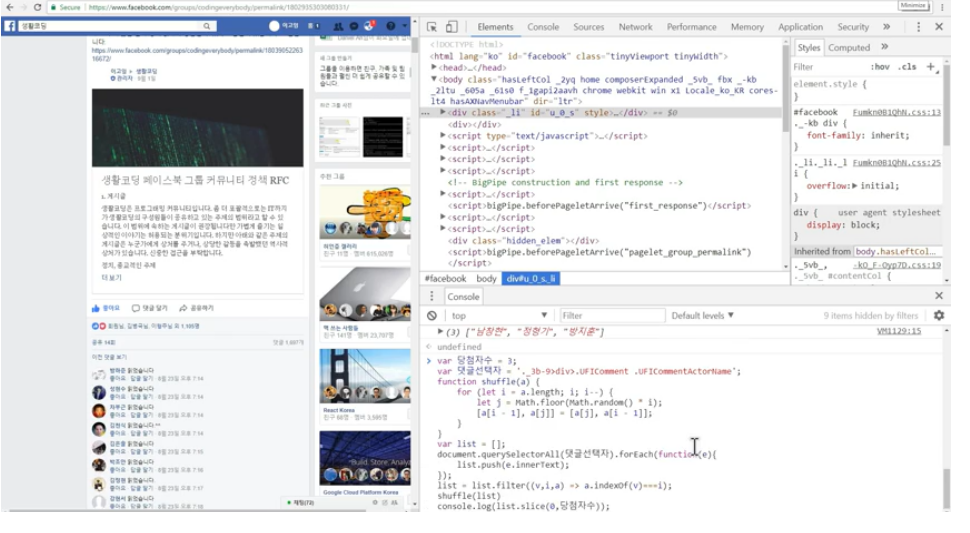Open VM1129:15 source link
Screen dimensions: 970x533
coord(899,331)
